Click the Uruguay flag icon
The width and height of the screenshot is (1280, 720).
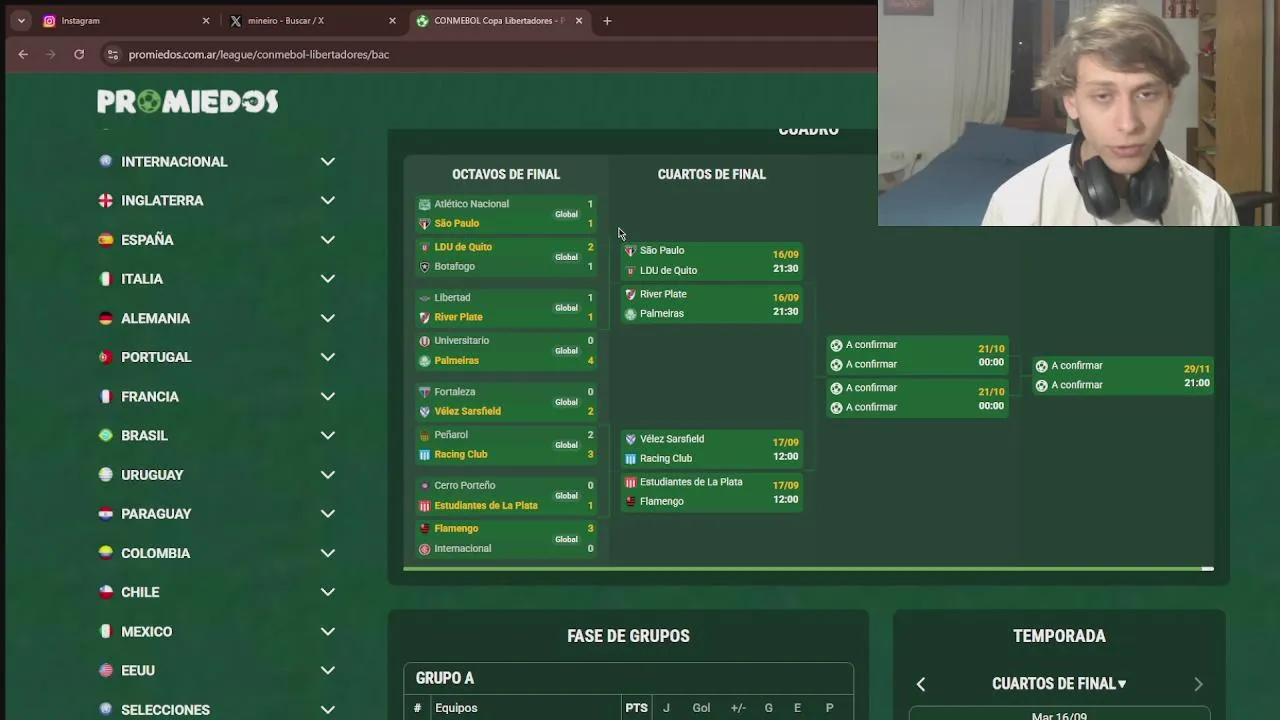tap(105, 474)
